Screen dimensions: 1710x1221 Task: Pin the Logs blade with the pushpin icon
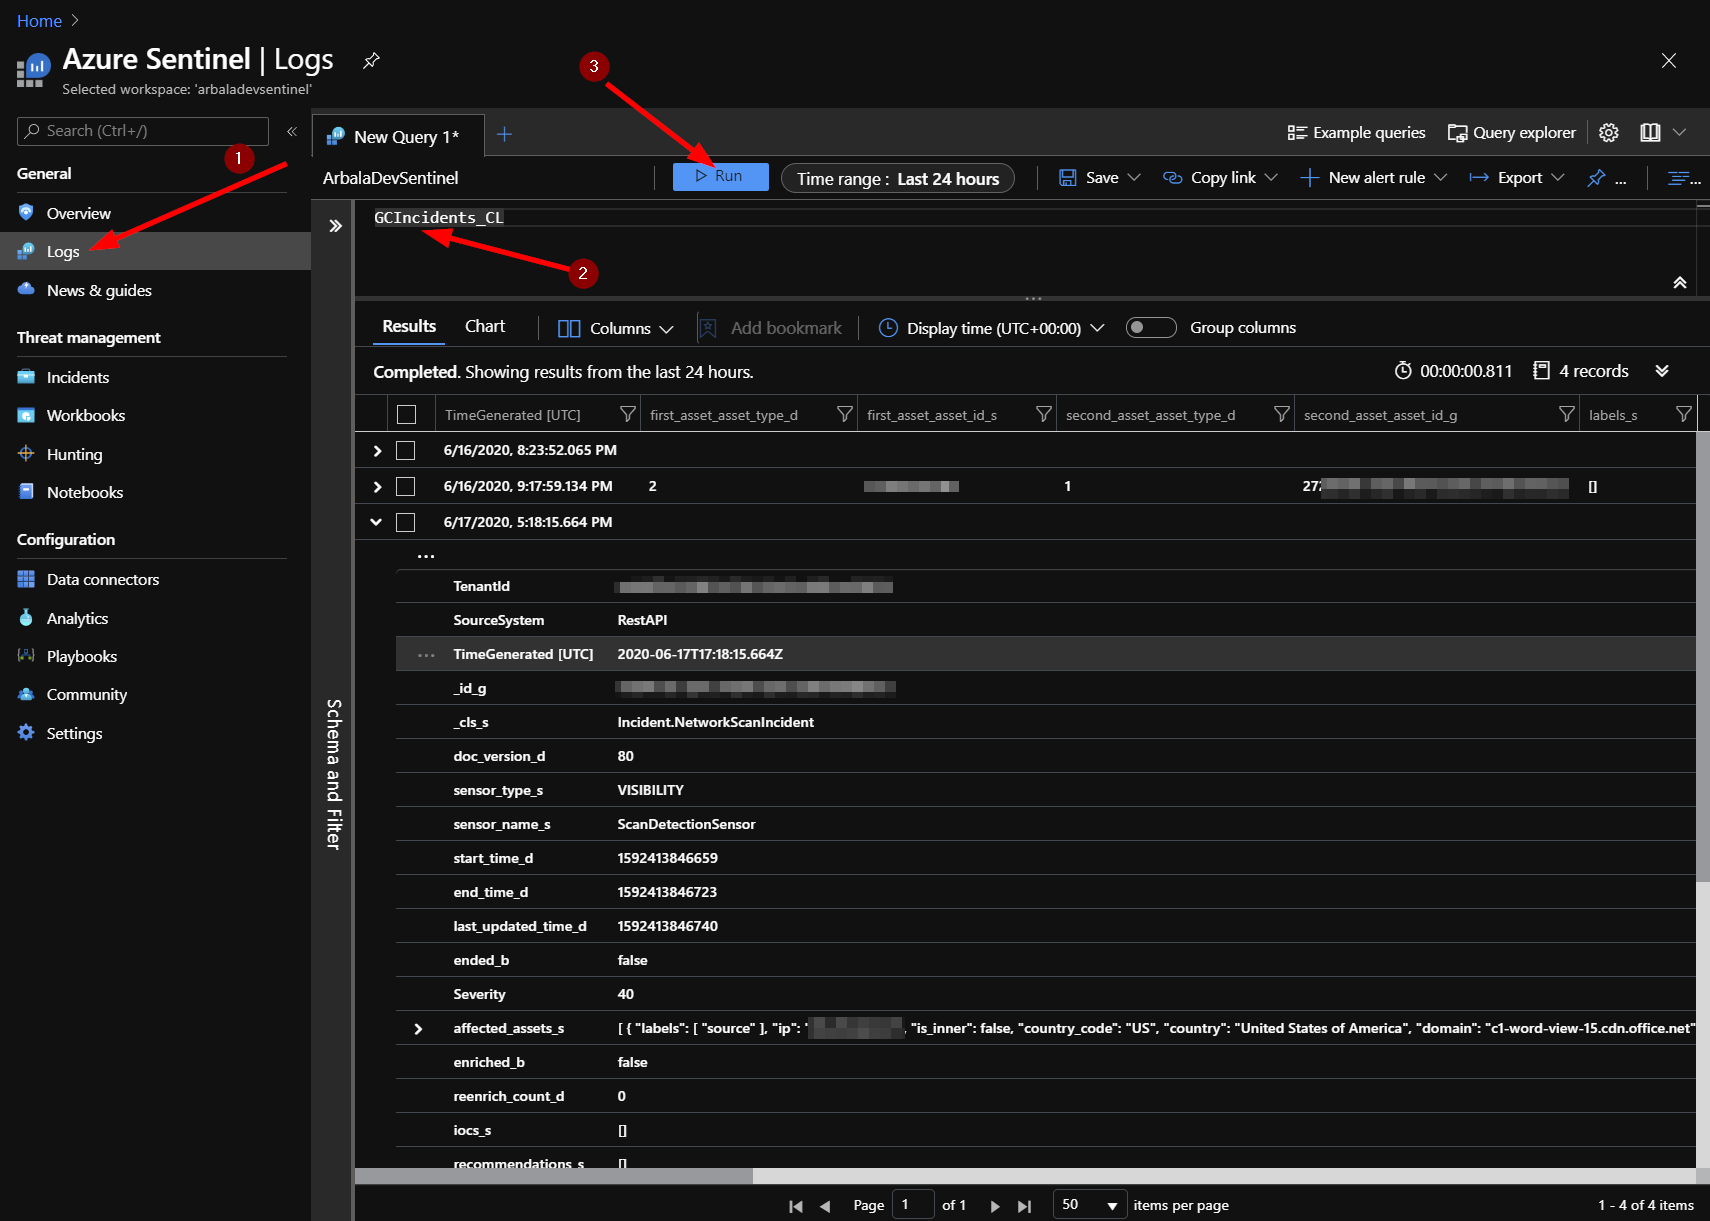[x=371, y=60]
